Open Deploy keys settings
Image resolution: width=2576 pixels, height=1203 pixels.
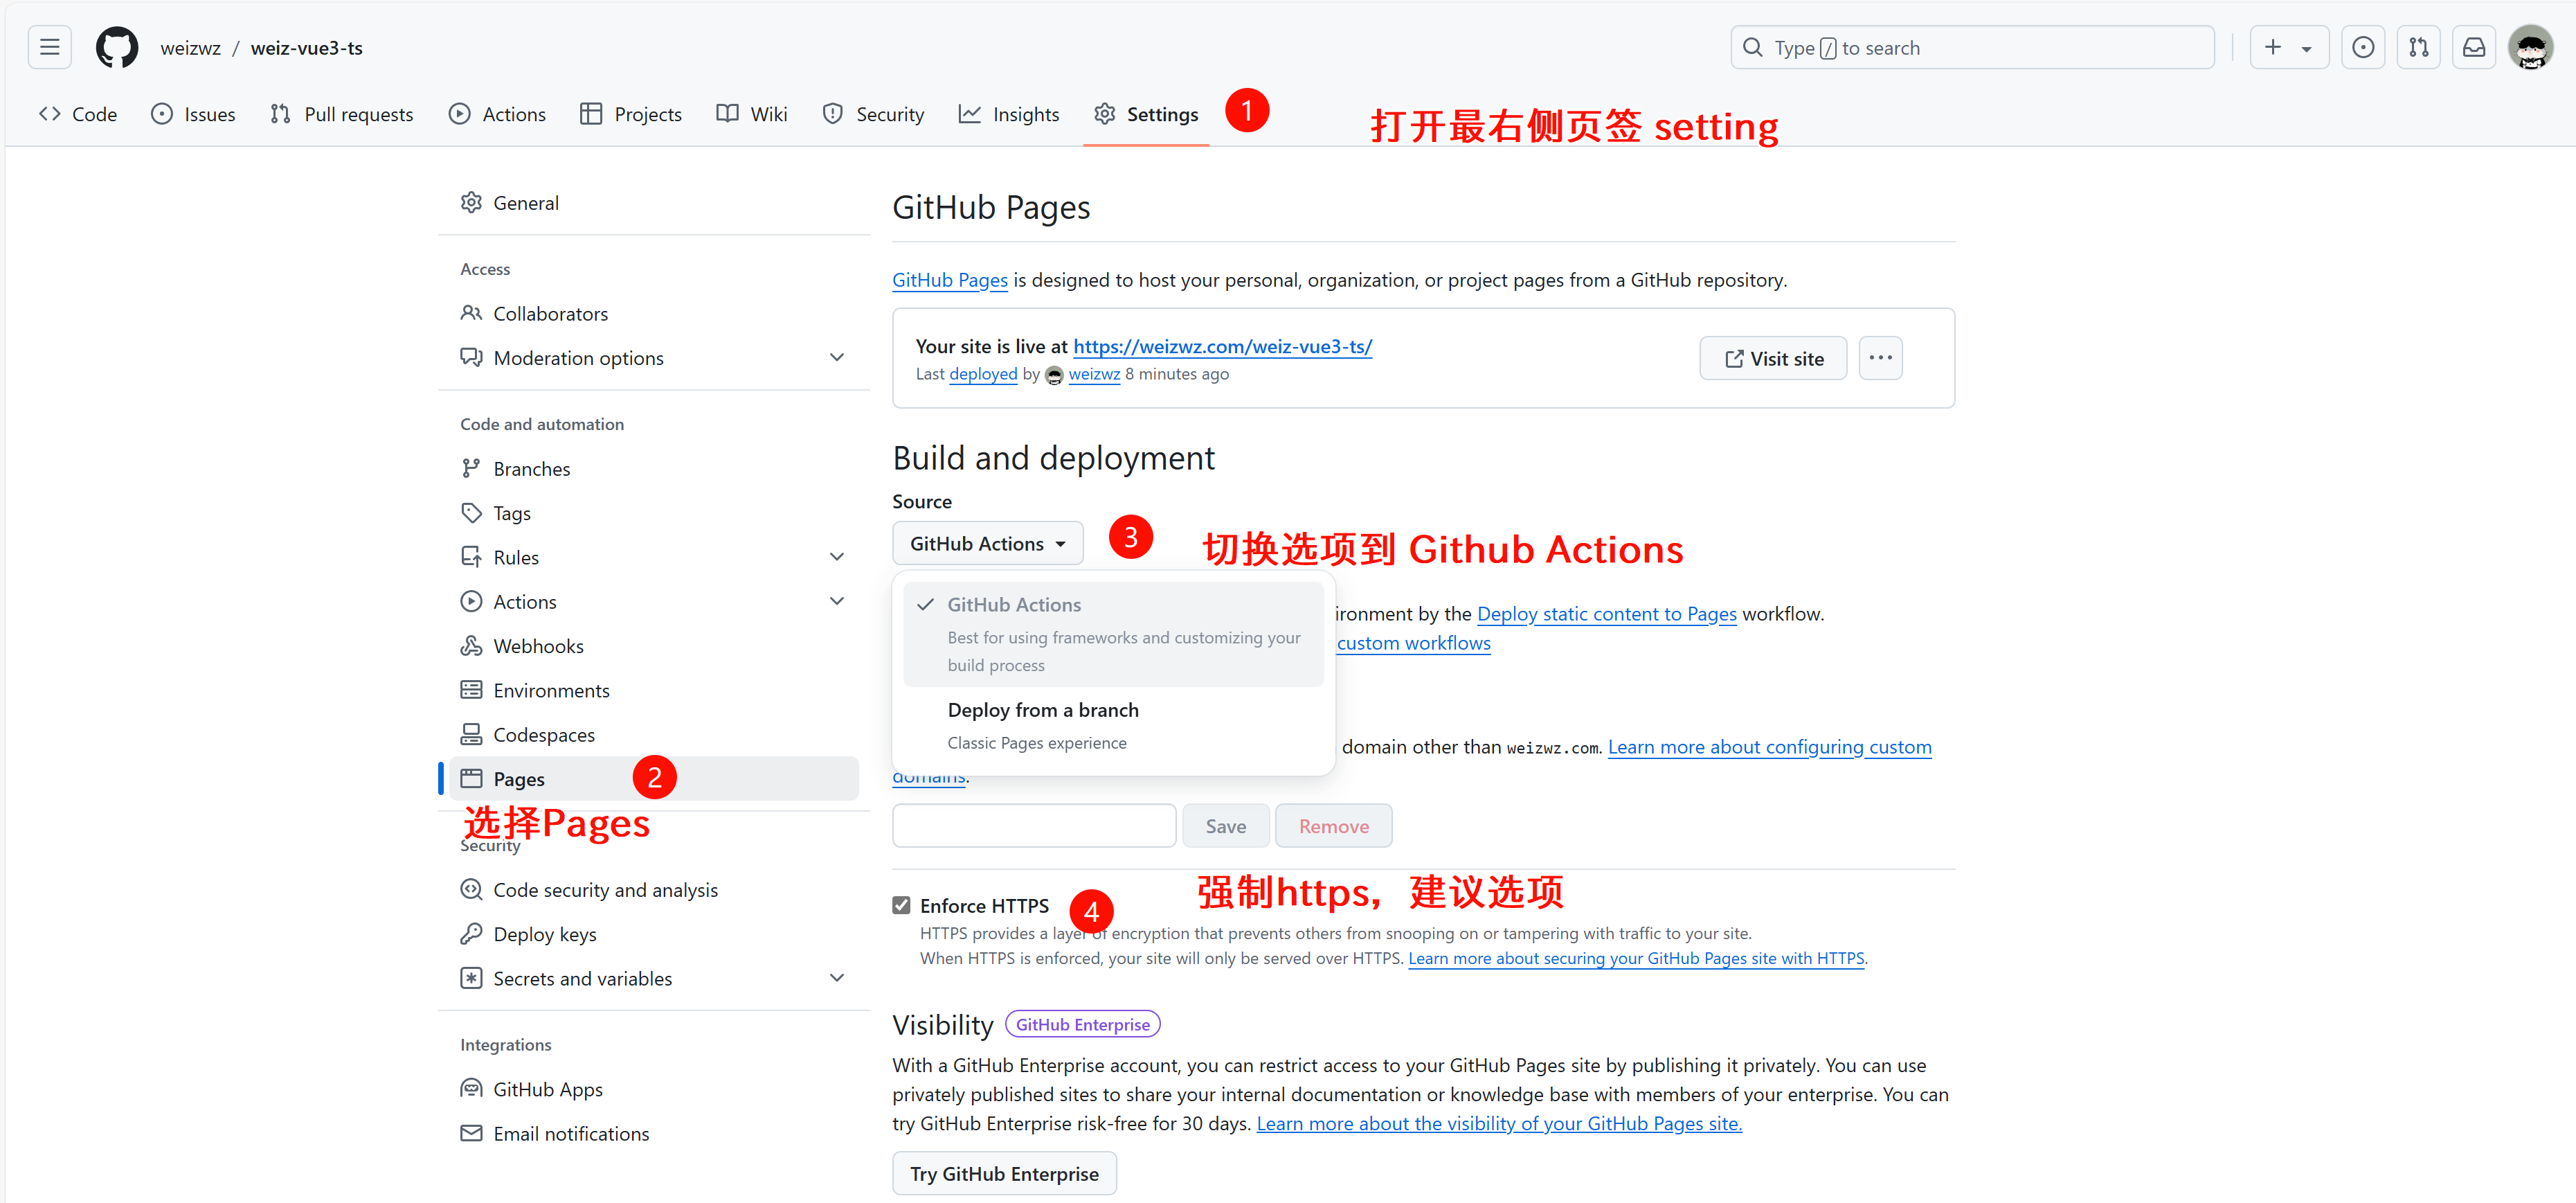pos(545,933)
